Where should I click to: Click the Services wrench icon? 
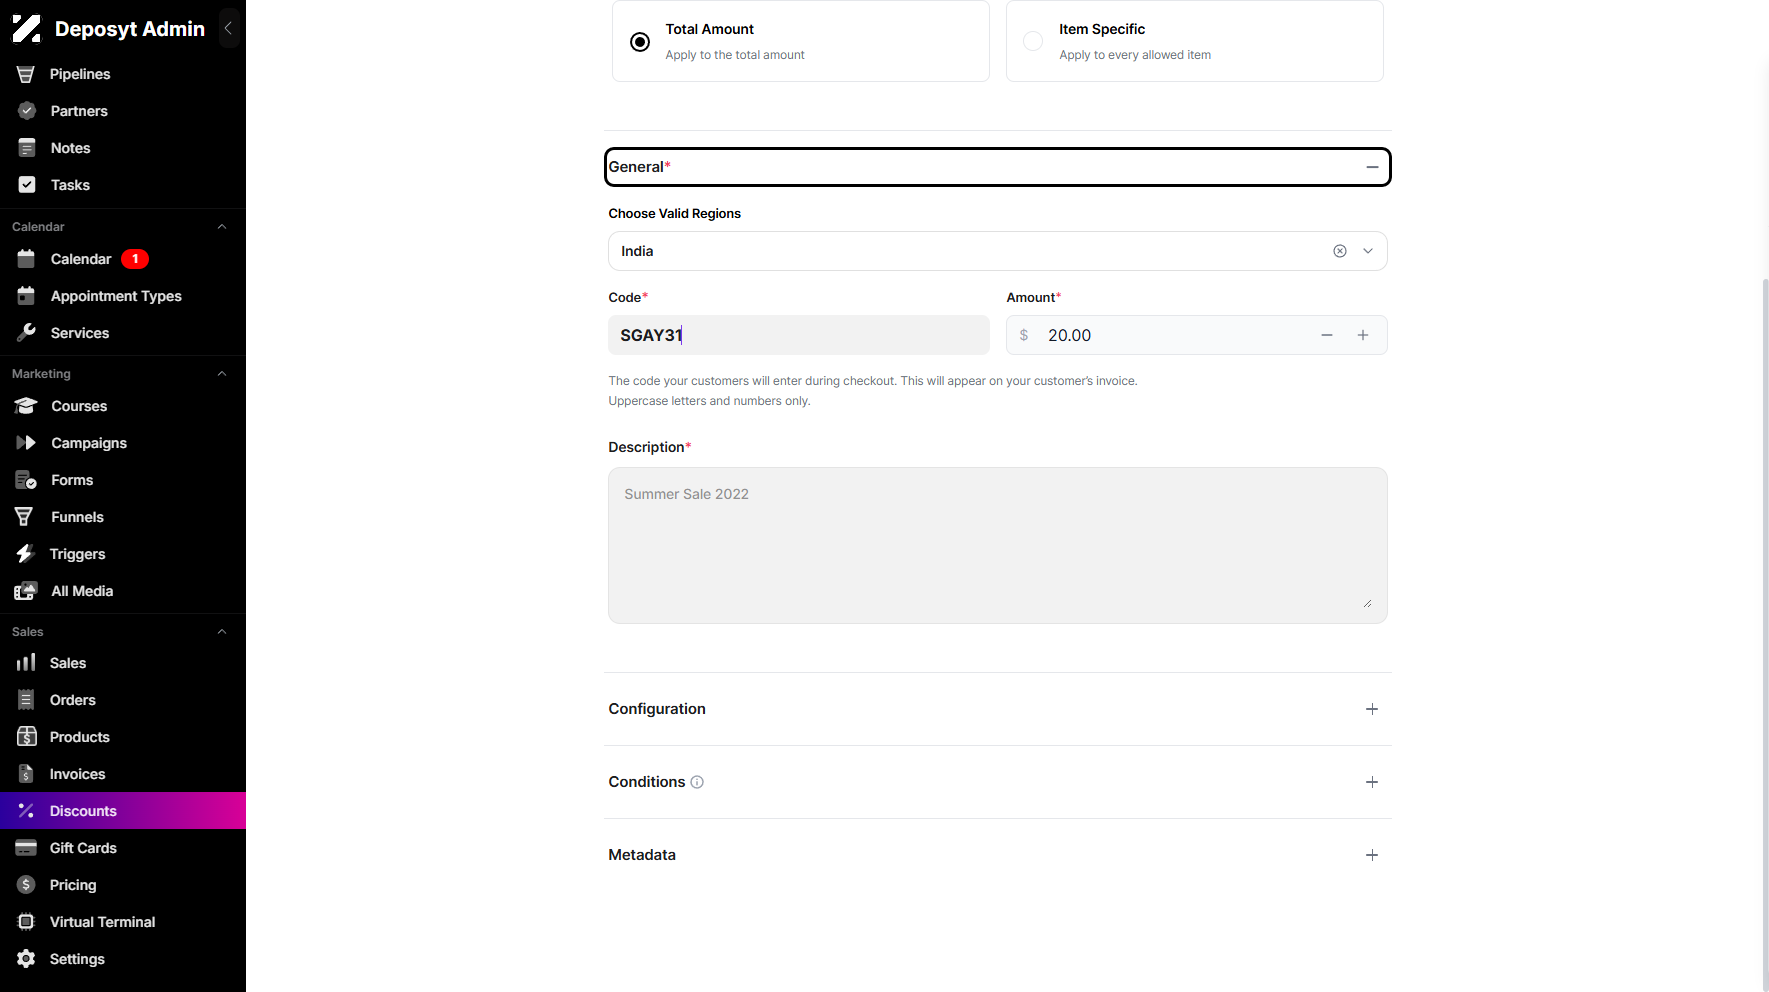point(26,333)
